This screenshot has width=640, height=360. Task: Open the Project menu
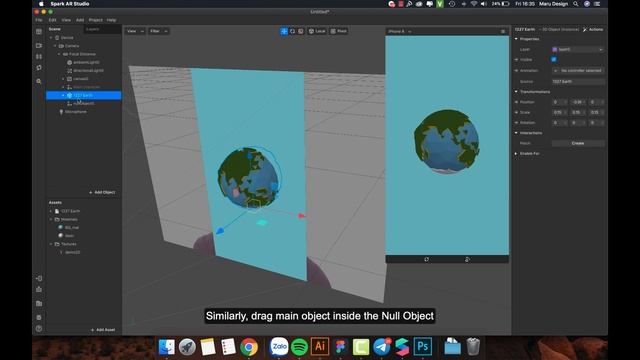pos(96,20)
